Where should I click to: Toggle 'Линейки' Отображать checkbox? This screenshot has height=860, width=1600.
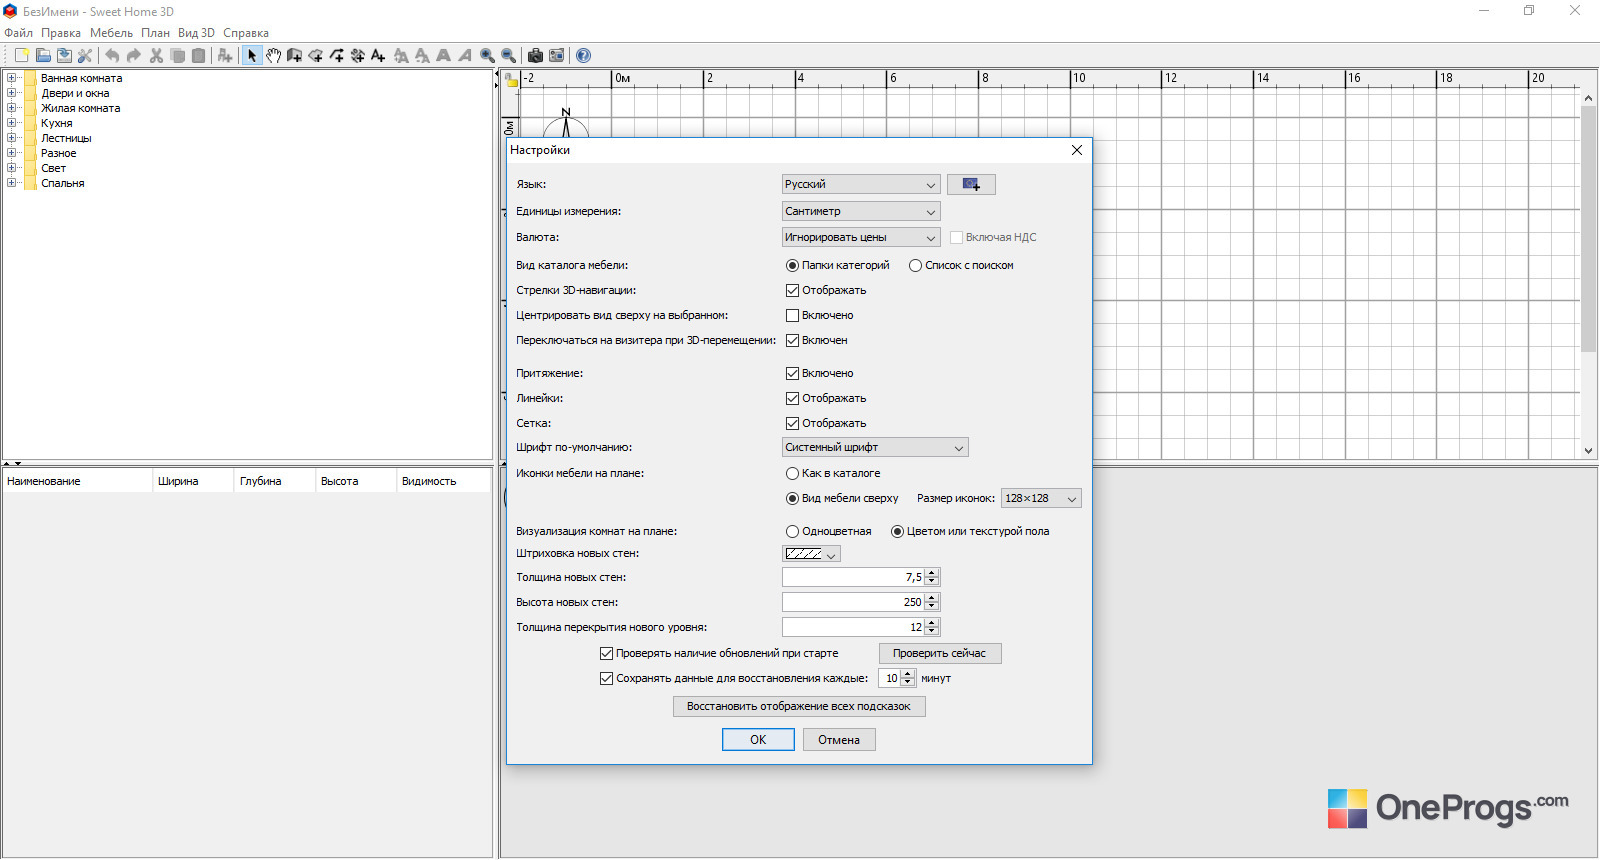tap(792, 399)
